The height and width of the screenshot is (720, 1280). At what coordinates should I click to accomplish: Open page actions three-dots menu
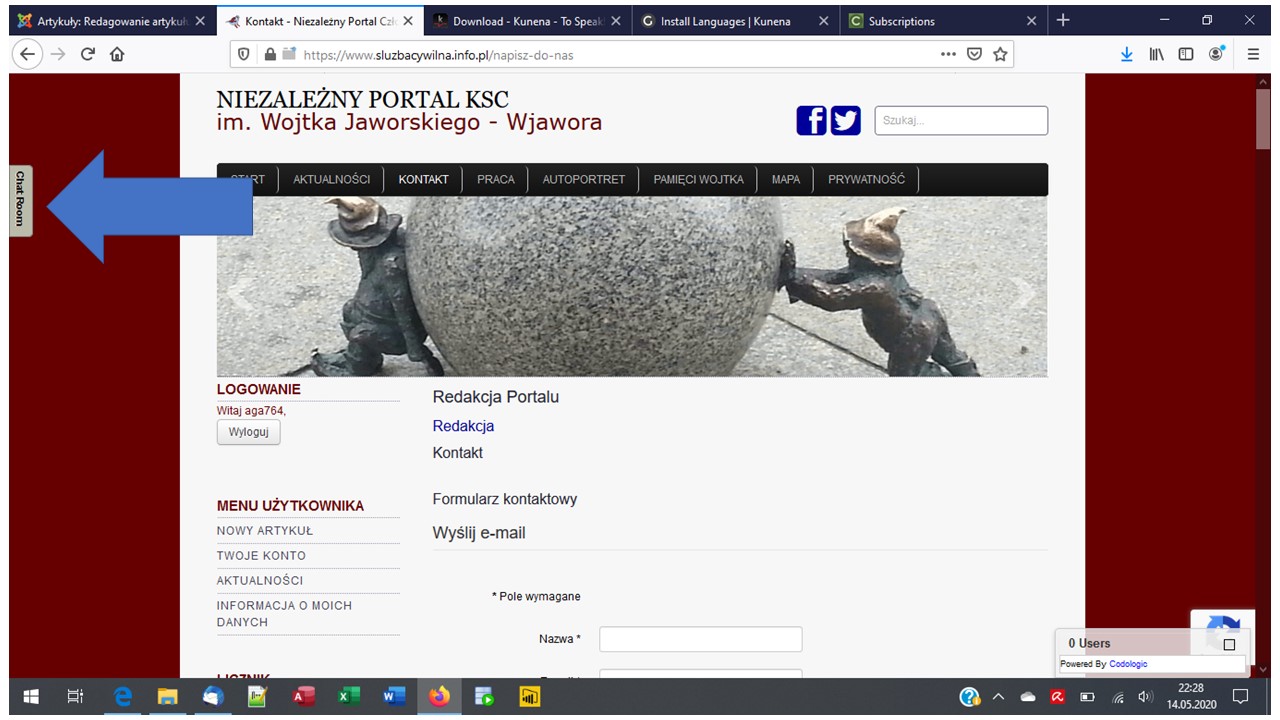click(x=948, y=55)
